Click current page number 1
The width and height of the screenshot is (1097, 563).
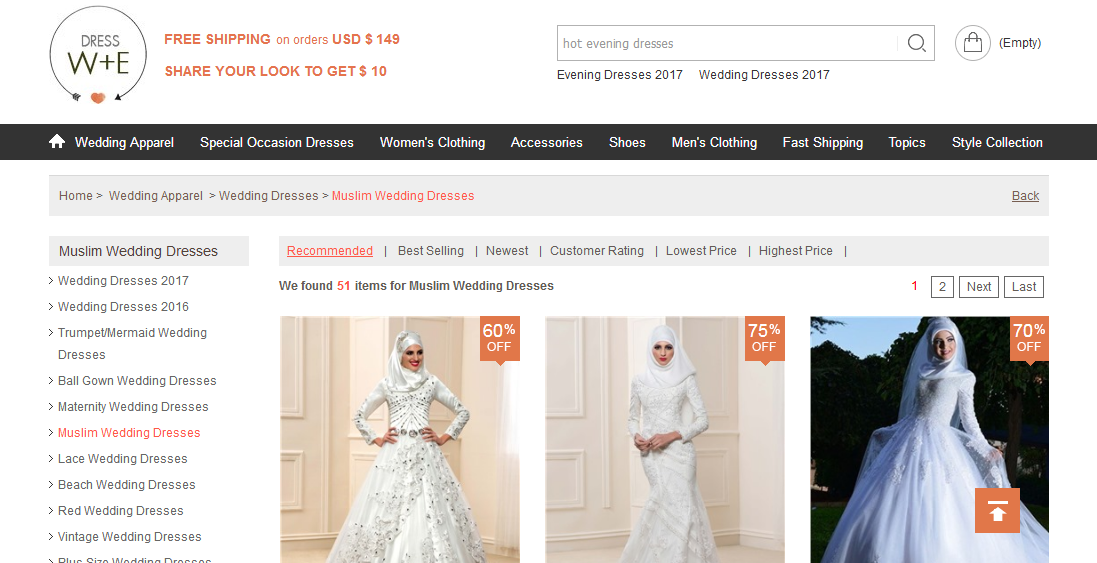pos(914,286)
